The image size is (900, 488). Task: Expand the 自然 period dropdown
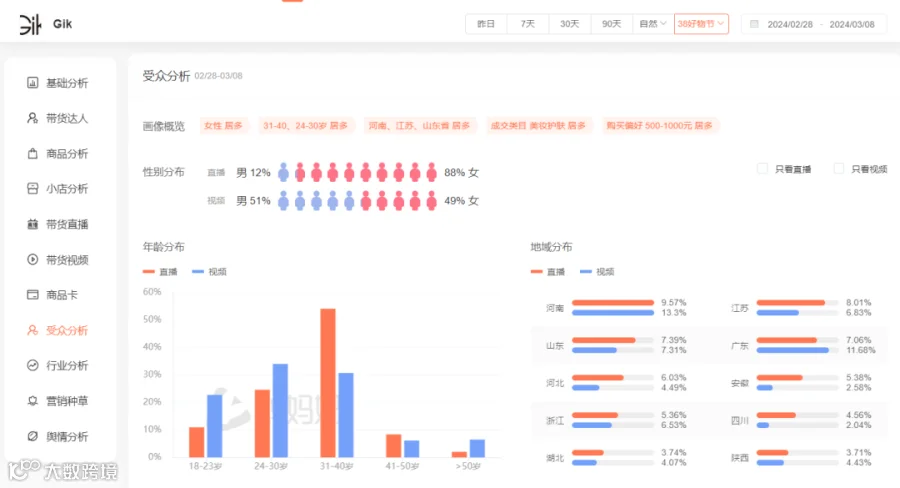point(653,24)
